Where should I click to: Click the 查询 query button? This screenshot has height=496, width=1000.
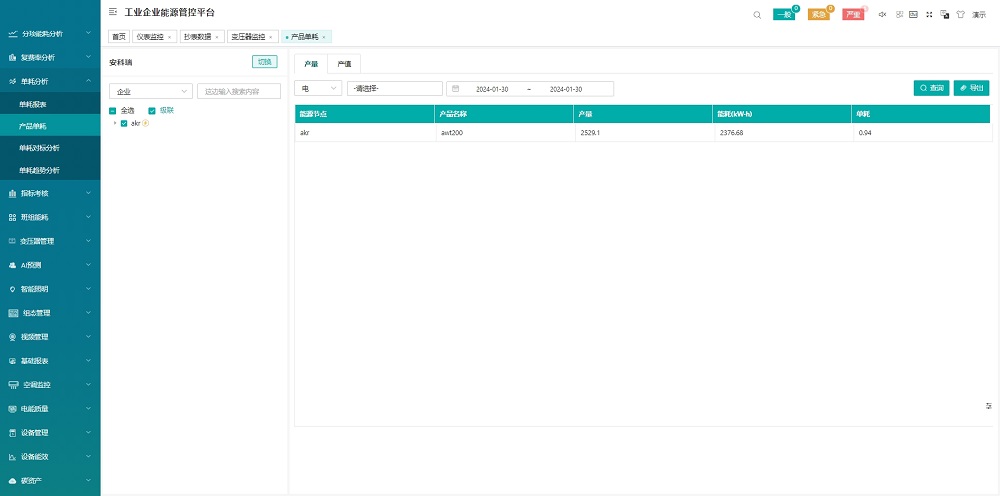pos(931,88)
